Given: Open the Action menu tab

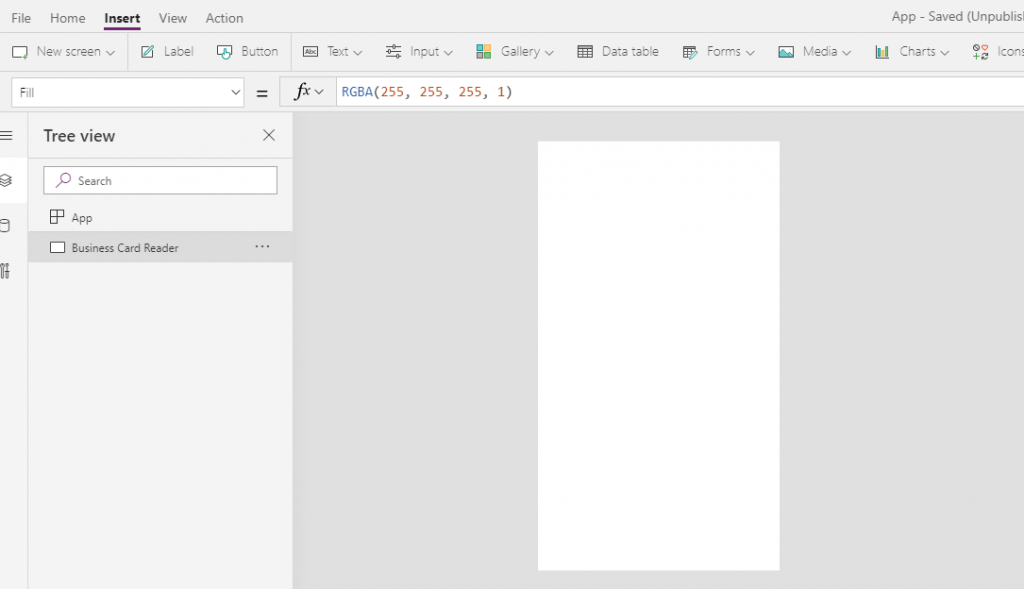Looking at the screenshot, I should [x=224, y=18].
